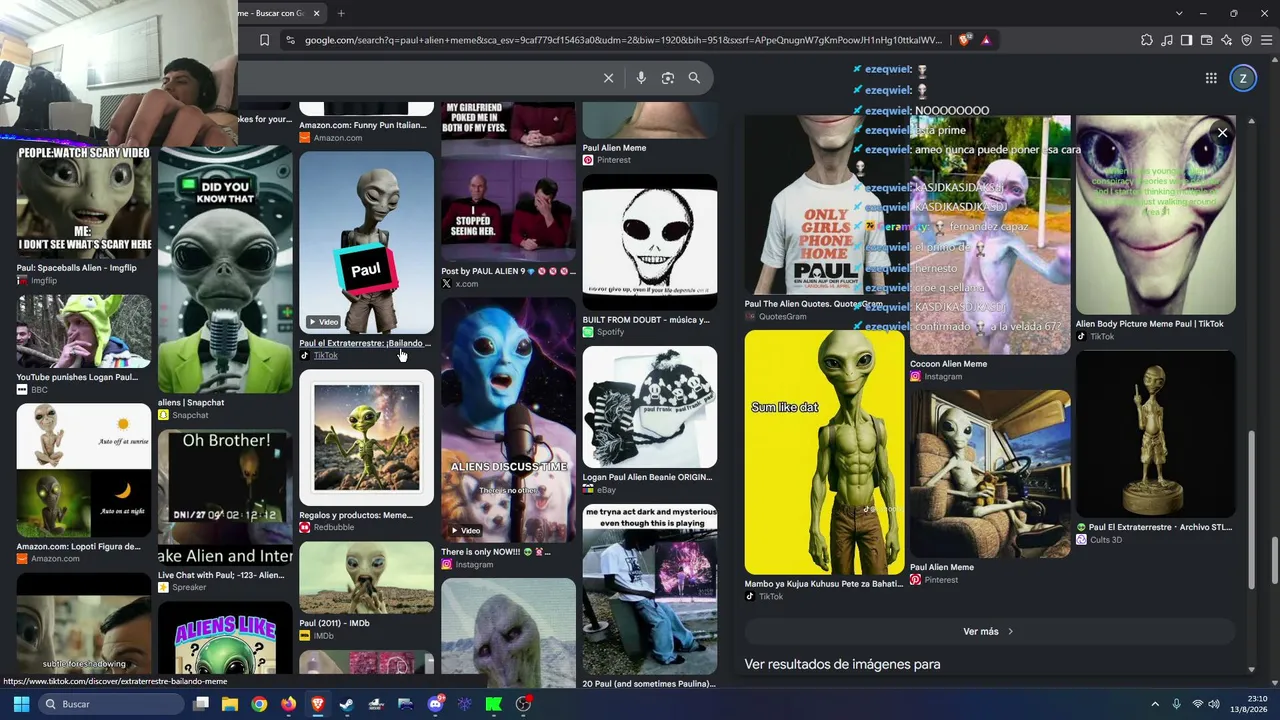Image resolution: width=1280 pixels, height=720 pixels.
Task: Open Brave Leo AI assistant
Action: tap(1226, 40)
